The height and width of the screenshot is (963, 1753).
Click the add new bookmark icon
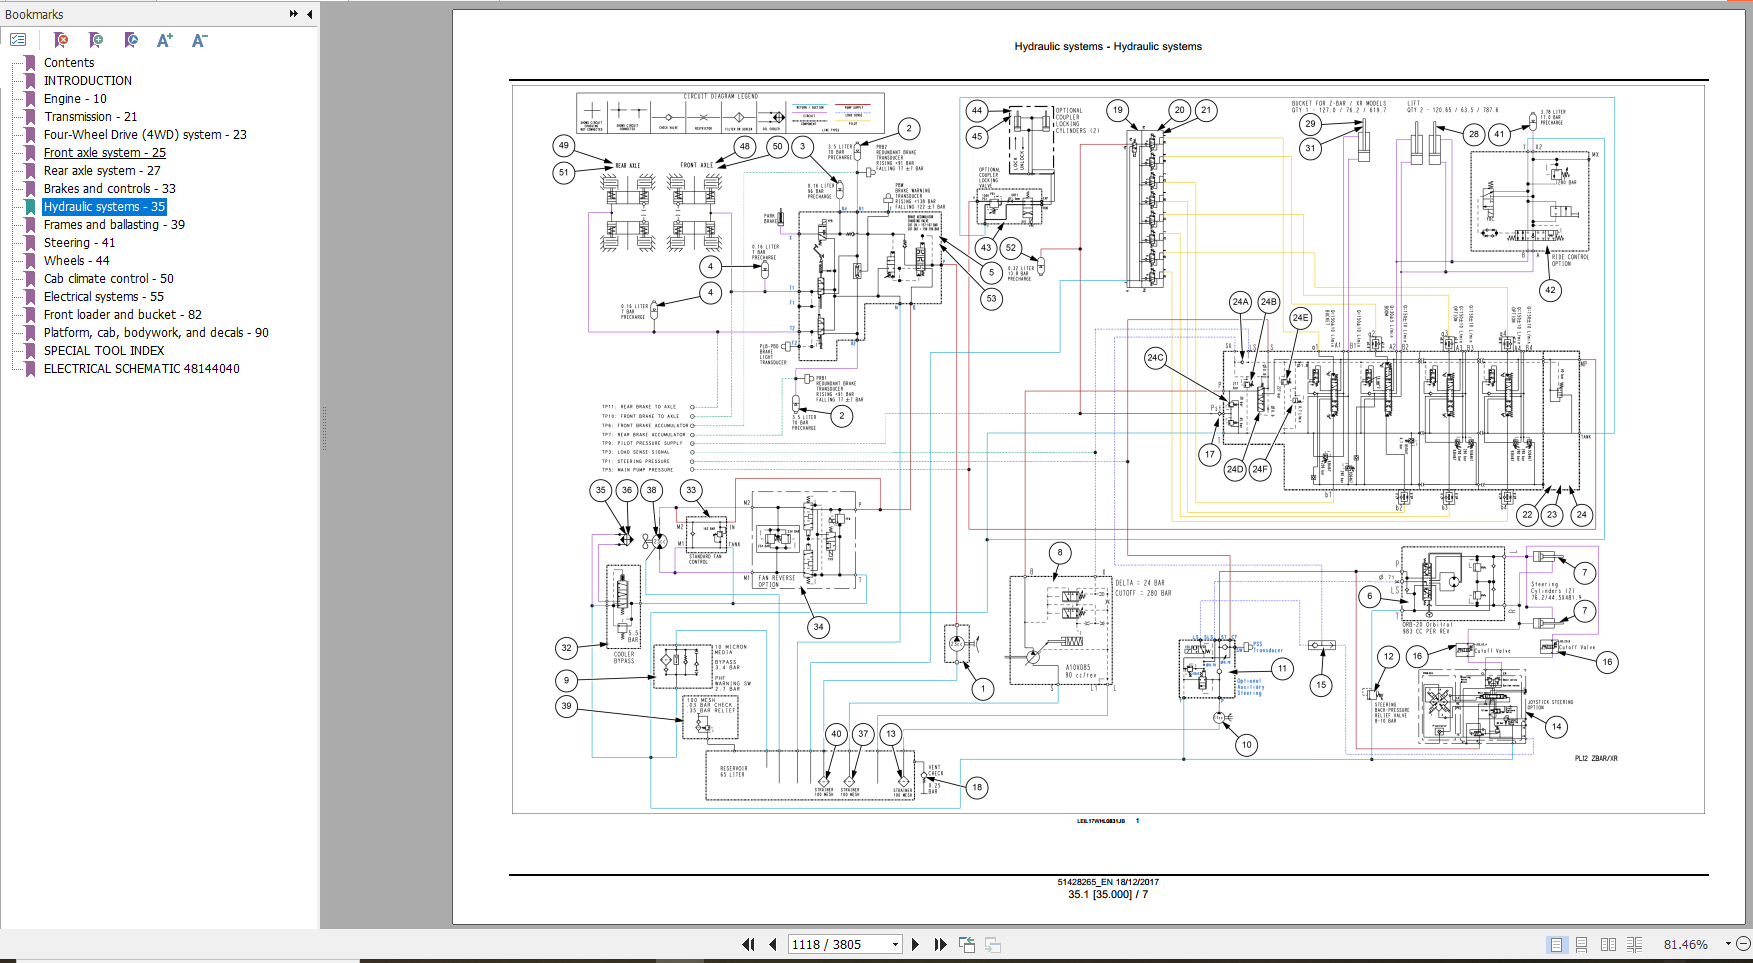96,40
